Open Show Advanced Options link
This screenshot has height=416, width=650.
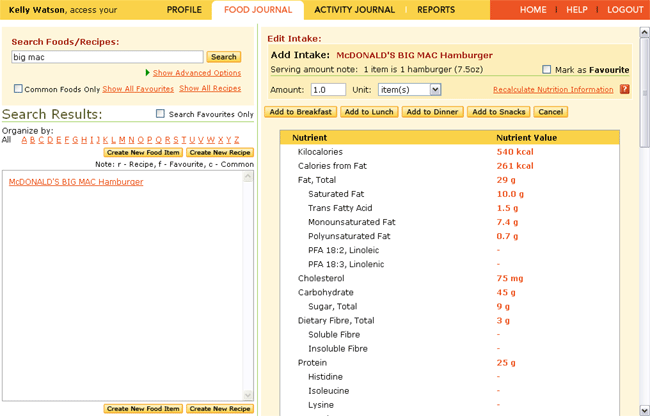197,73
